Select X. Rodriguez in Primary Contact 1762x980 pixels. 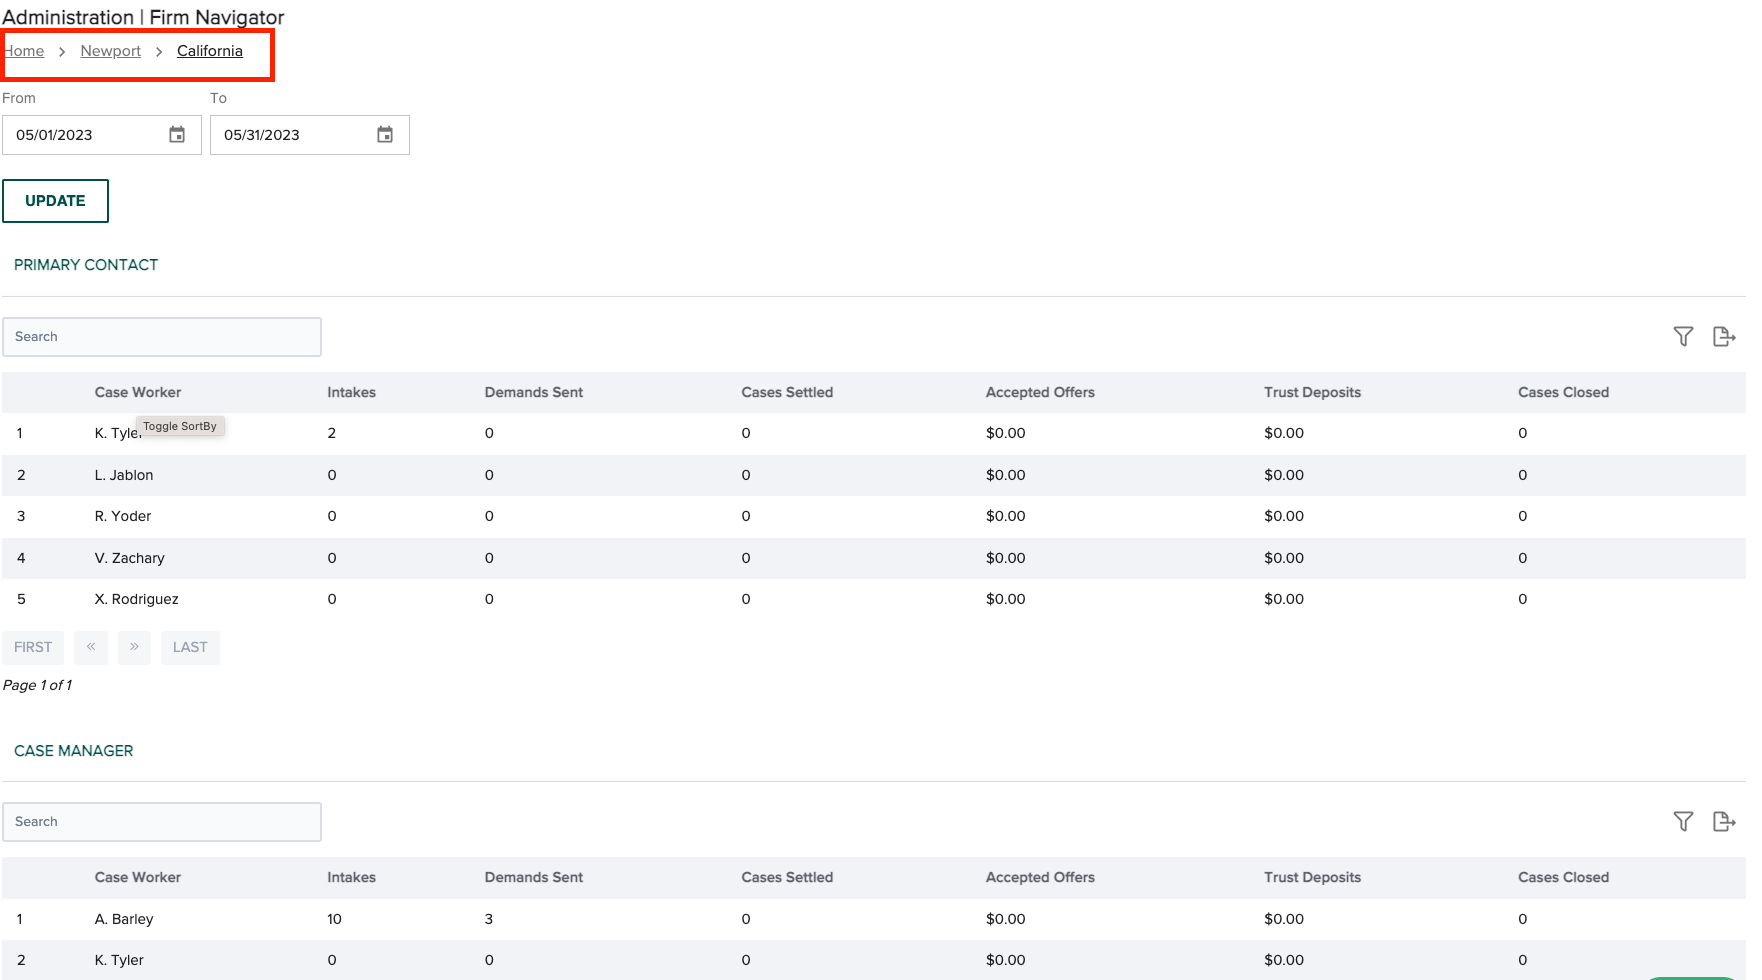point(137,600)
